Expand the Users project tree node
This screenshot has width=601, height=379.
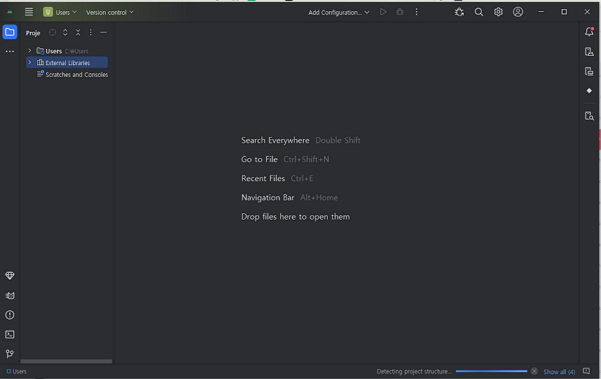coord(30,51)
